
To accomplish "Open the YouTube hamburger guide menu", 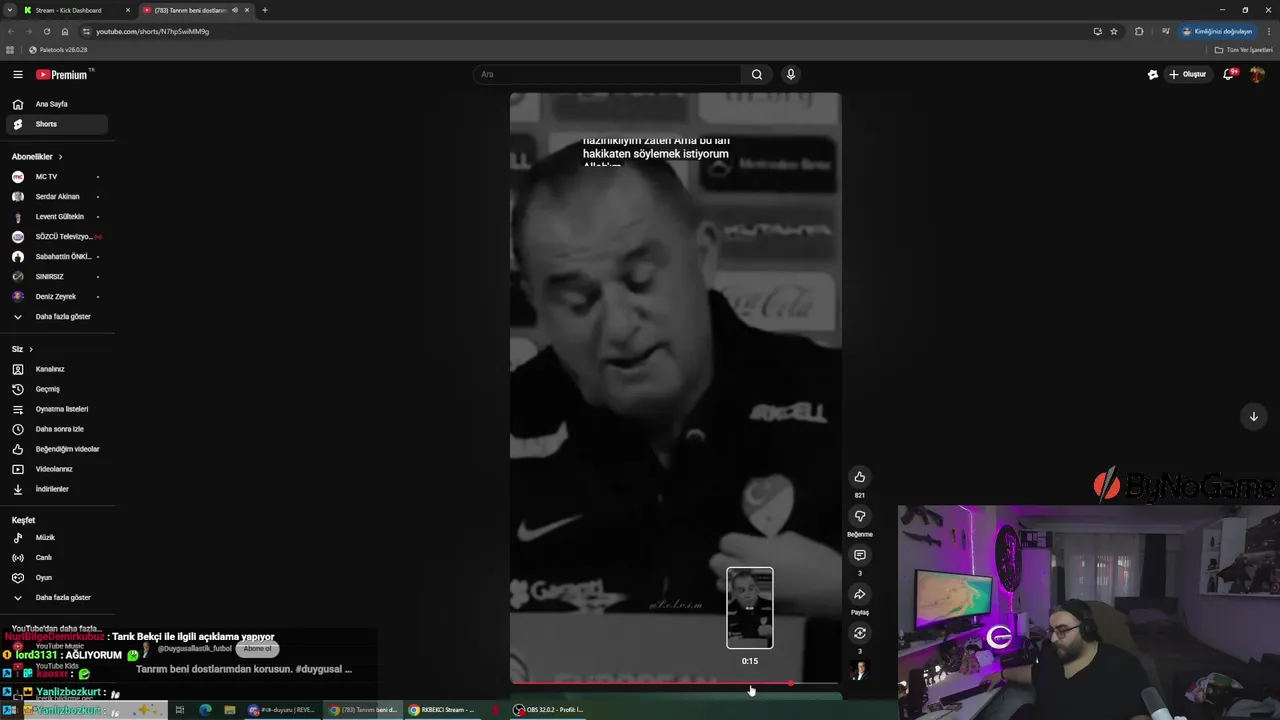I will click(17, 75).
